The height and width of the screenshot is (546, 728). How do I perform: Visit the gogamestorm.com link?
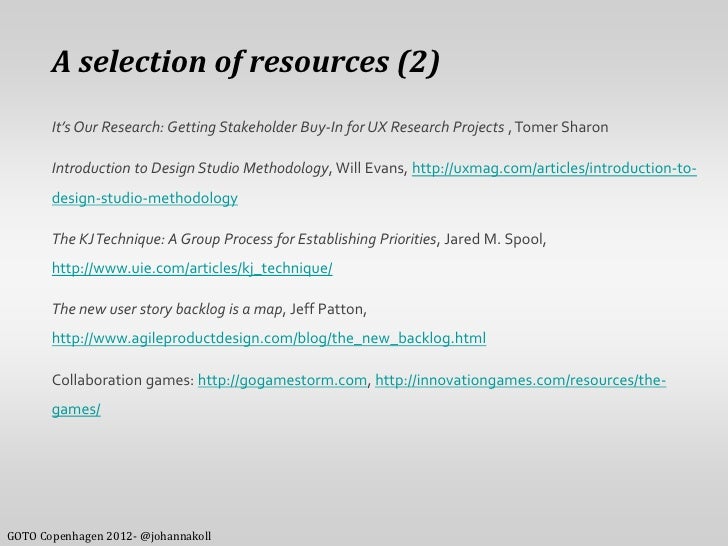coord(282,380)
